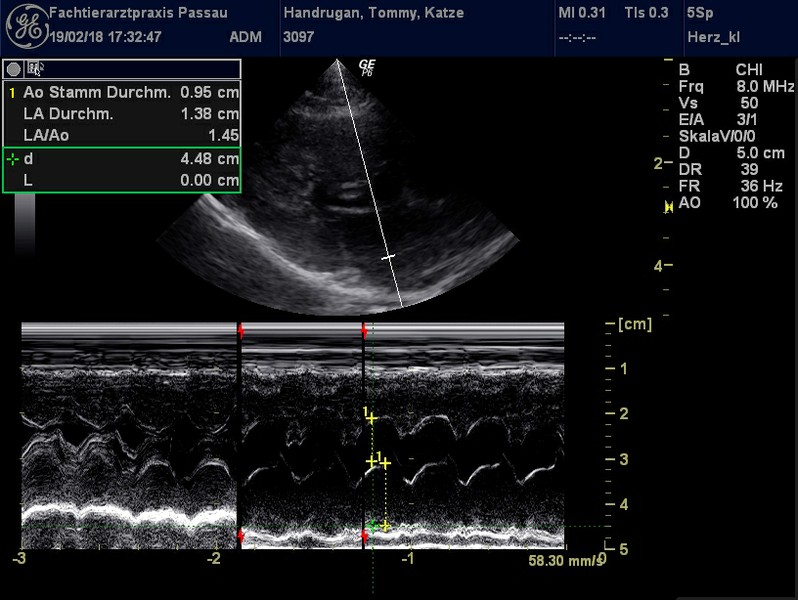The width and height of the screenshot is (798, 600).
Task: Click the 4 label on the B-mode depth scale
Action: pos(658,266)
